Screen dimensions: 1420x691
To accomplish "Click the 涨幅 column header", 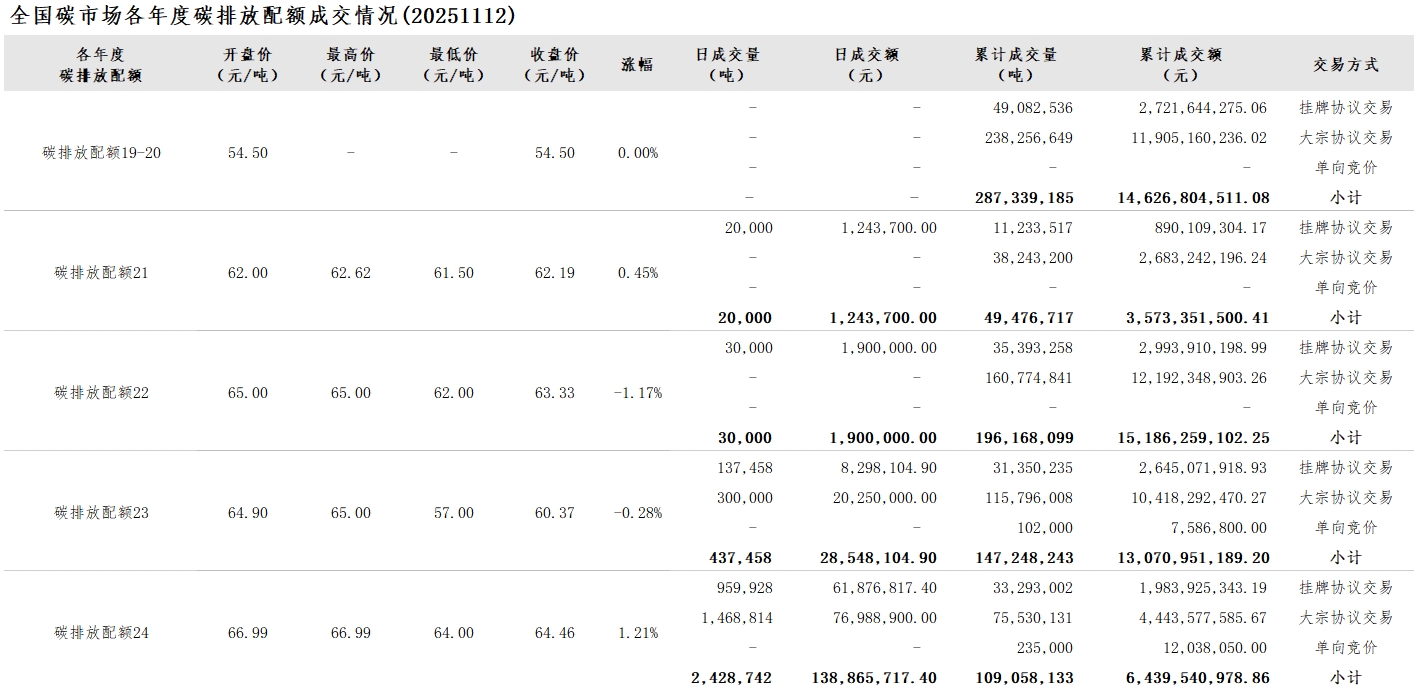I will coord(637,64).
